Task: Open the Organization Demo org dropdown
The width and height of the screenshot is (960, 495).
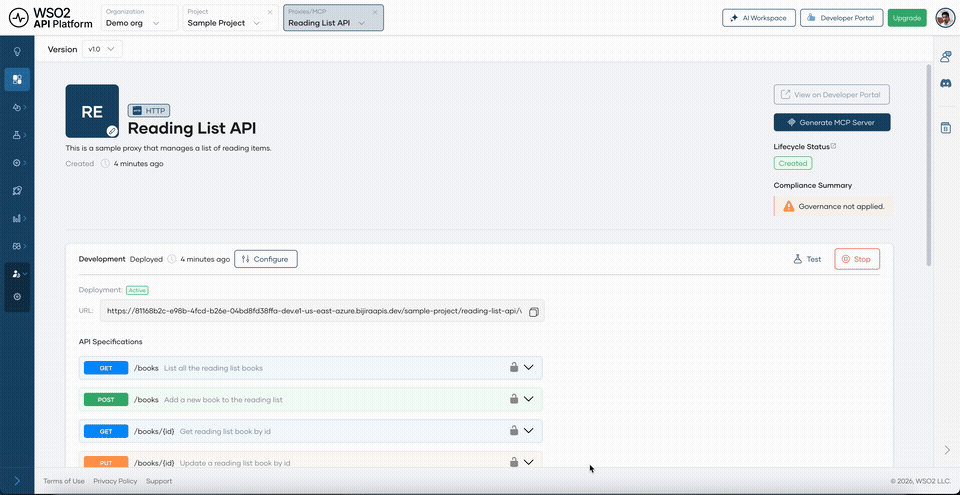Action: tap(139, 18)
